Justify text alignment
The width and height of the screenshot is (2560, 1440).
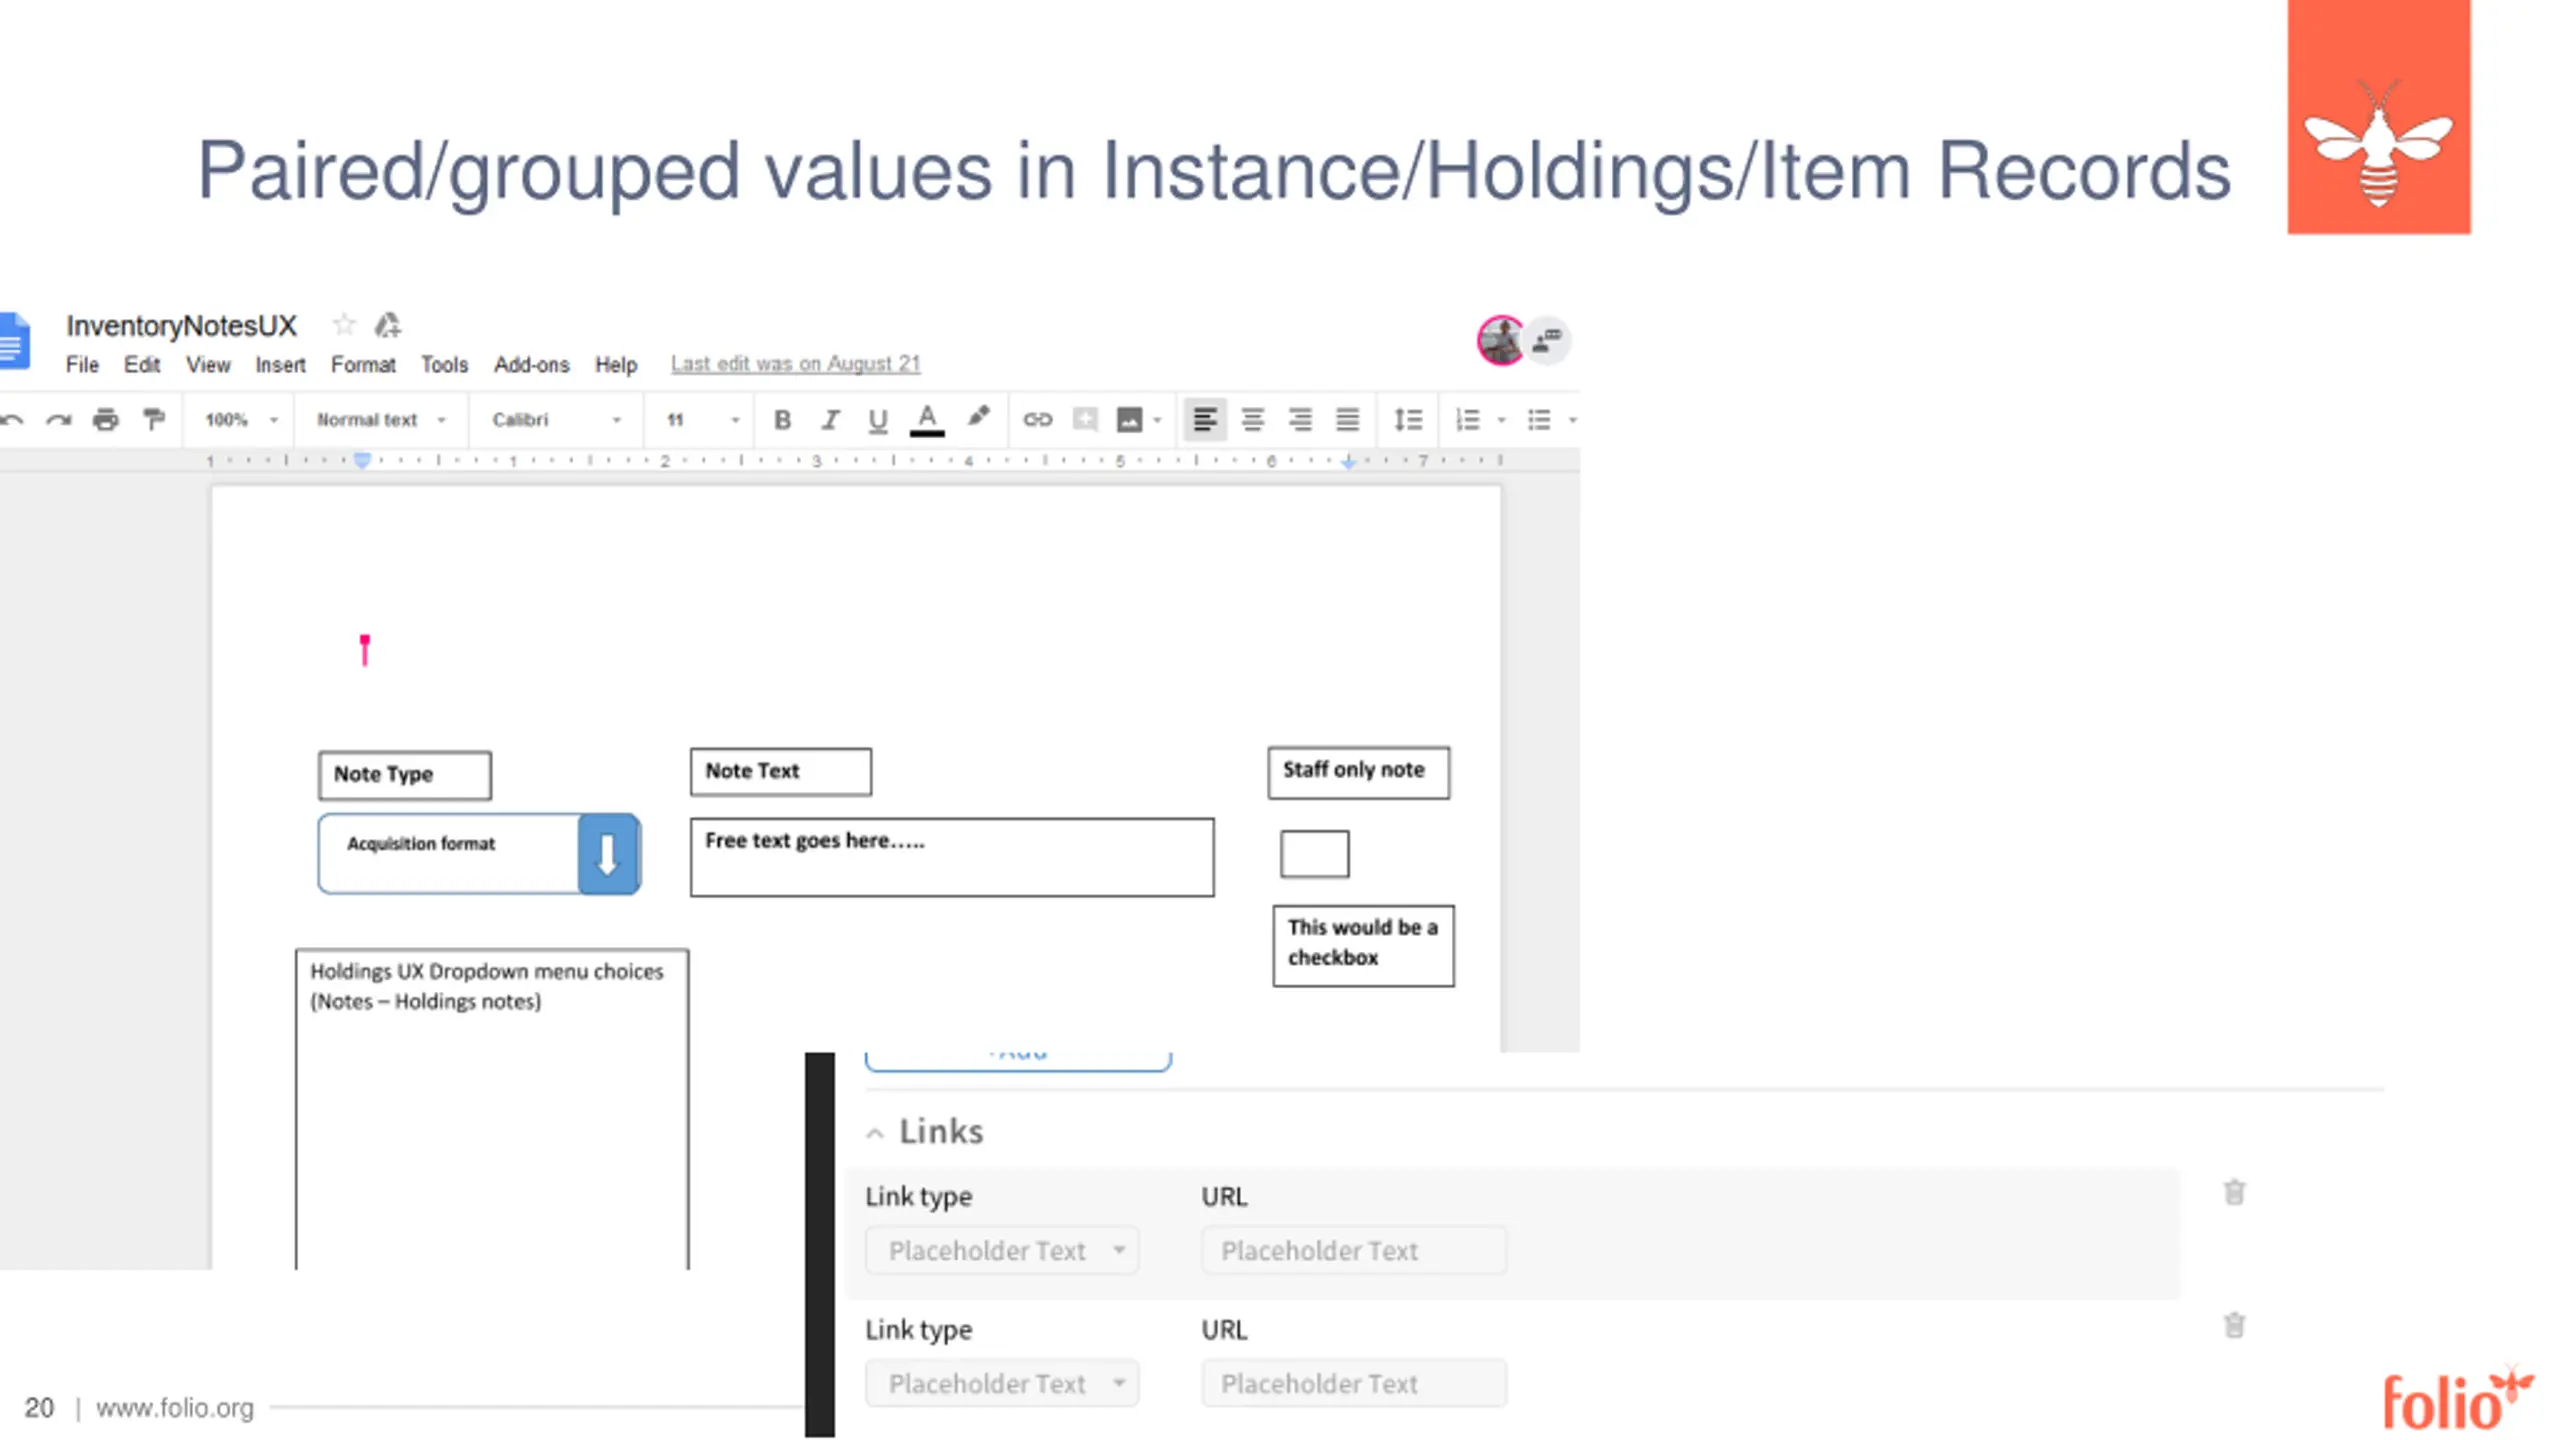click(x=1348, y=420)
